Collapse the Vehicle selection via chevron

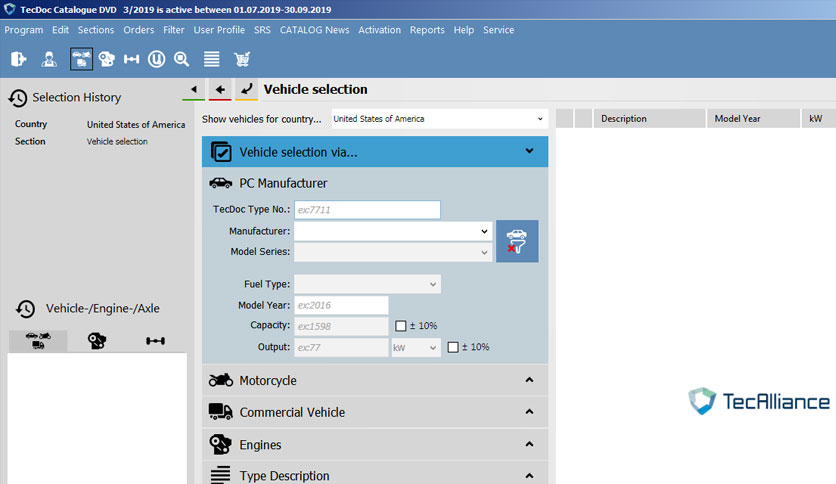[x=529, y=151]
